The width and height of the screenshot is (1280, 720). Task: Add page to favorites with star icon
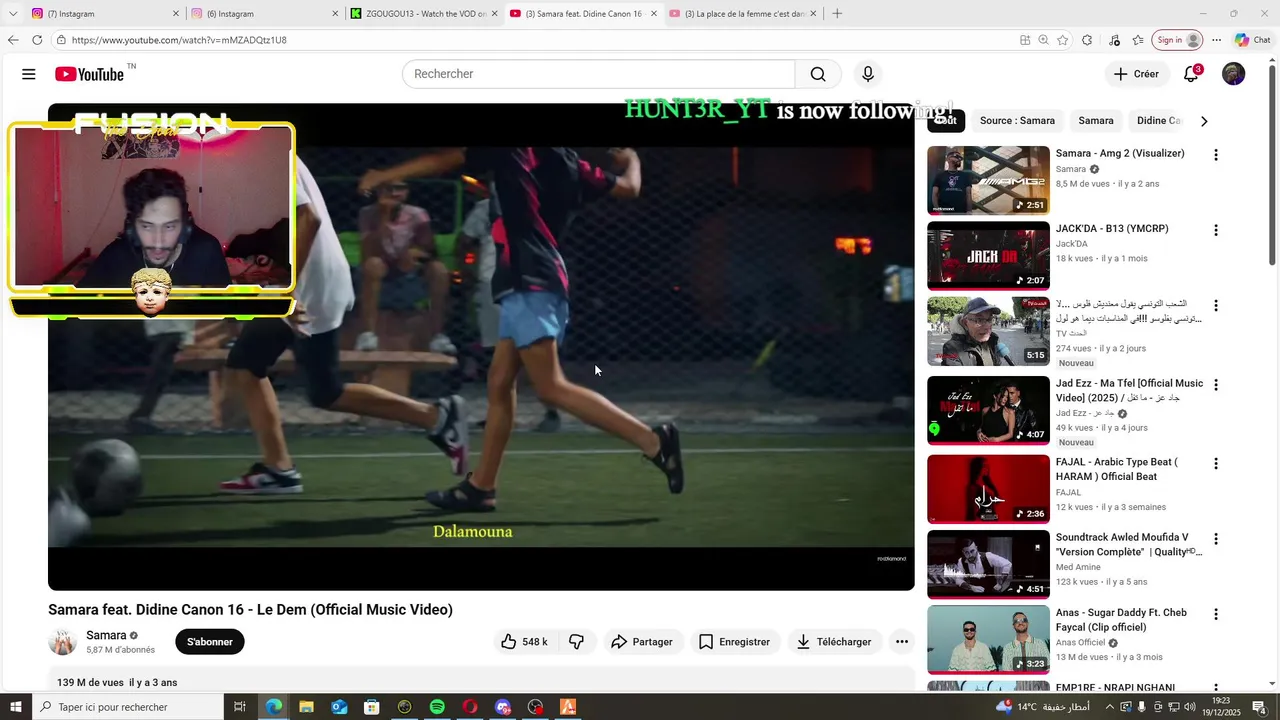pos(1063,40)
